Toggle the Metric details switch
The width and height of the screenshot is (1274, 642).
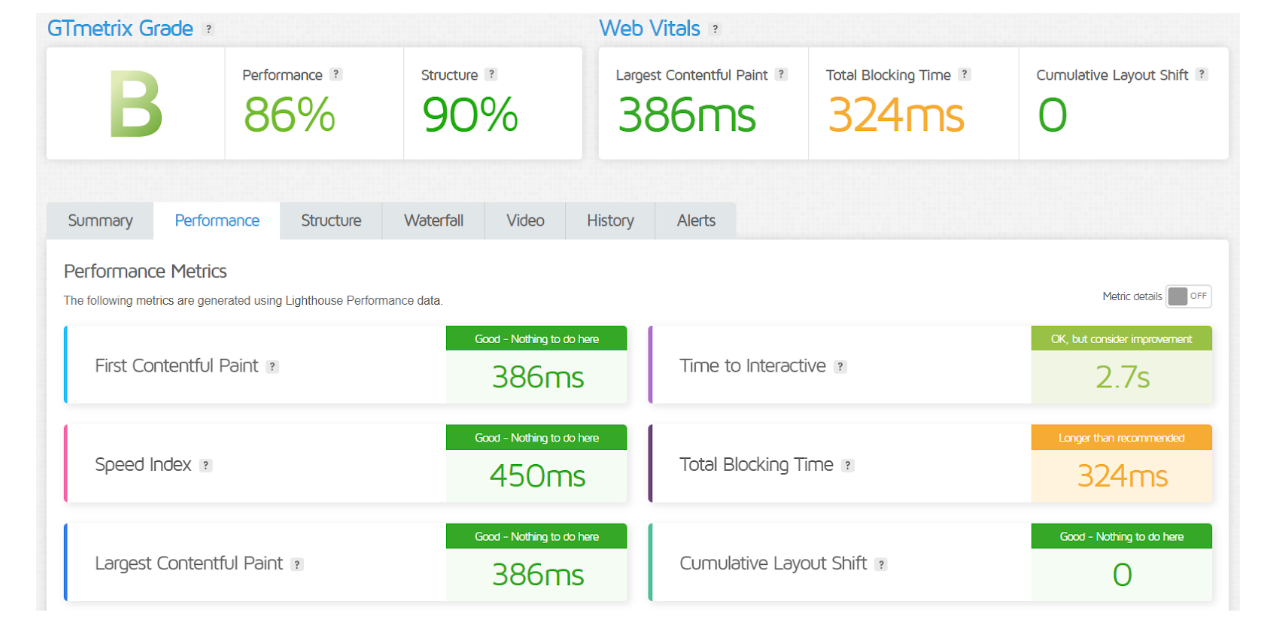(1189, 296)
